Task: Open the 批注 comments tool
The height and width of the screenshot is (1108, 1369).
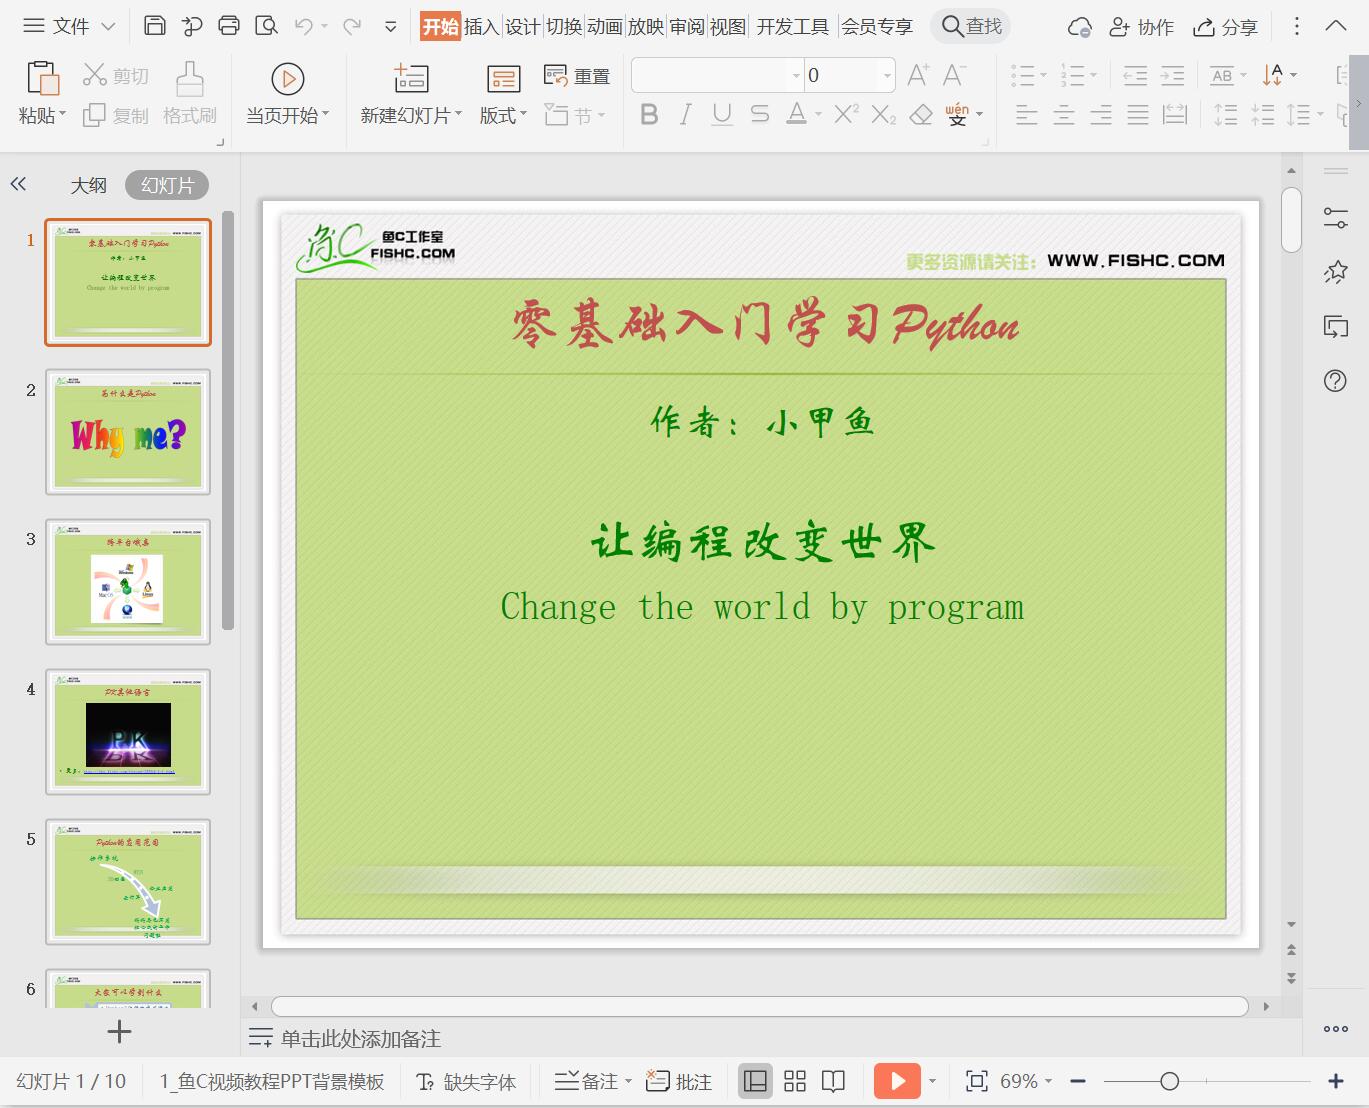Action: [679, 1081]
